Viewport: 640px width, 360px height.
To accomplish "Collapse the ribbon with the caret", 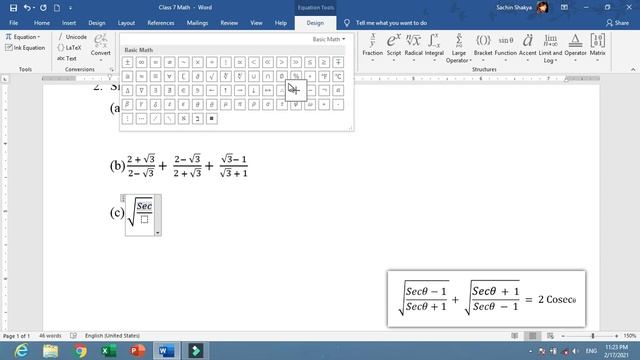I will [x=633, y=69].
